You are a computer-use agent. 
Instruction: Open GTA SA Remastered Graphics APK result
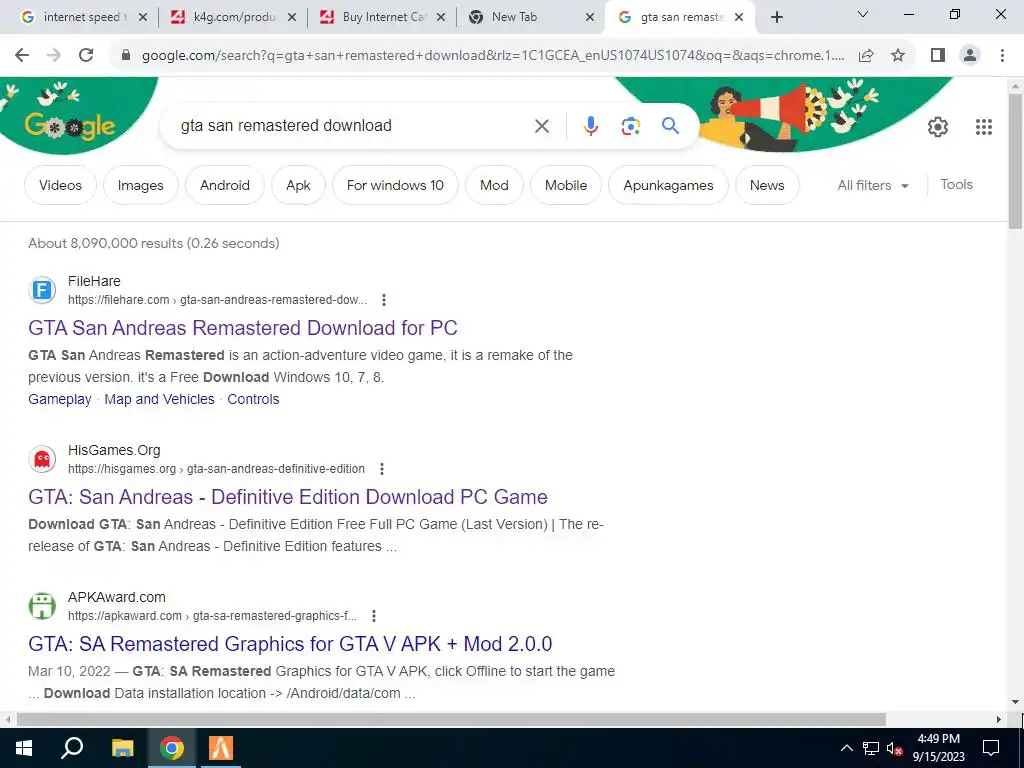290,644
